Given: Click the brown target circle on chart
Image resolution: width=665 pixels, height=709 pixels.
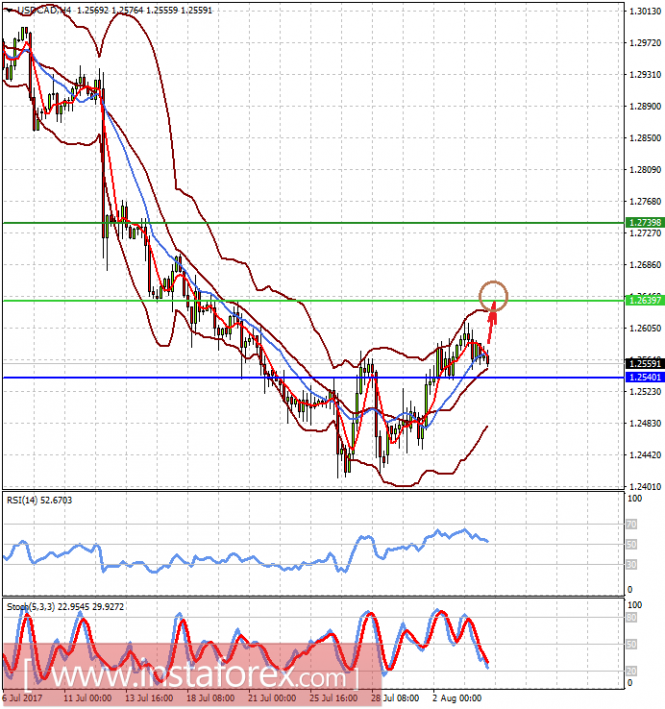Looking at the screenshot, I should pyautogui.click(x=494, y=296).
